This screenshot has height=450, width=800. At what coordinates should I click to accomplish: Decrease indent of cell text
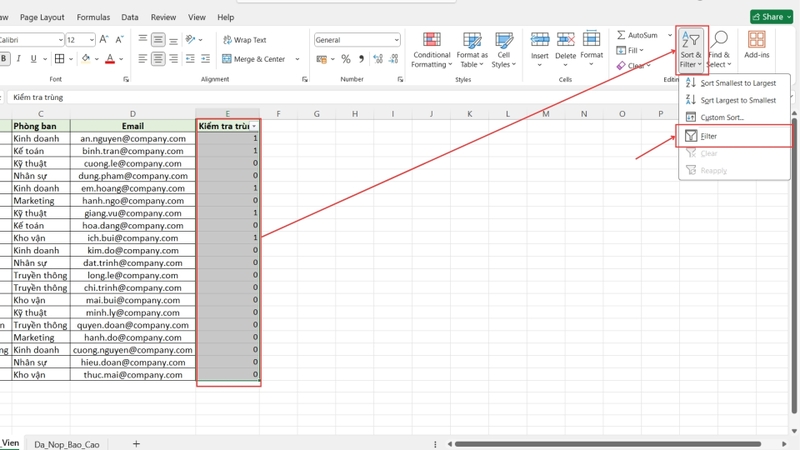tap(190, 59)
